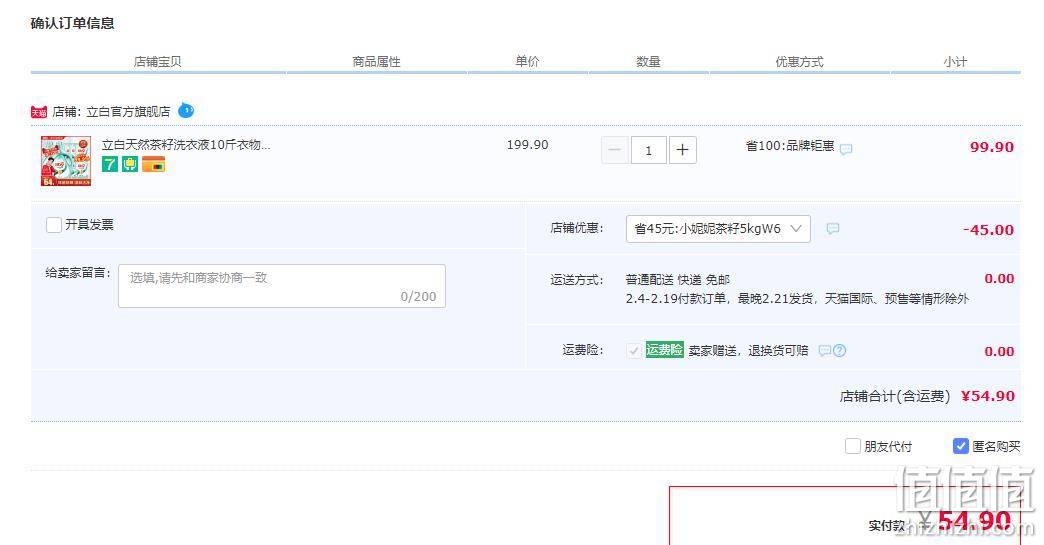Click the 确认订单信息 heading

click(x=73, y=23)
